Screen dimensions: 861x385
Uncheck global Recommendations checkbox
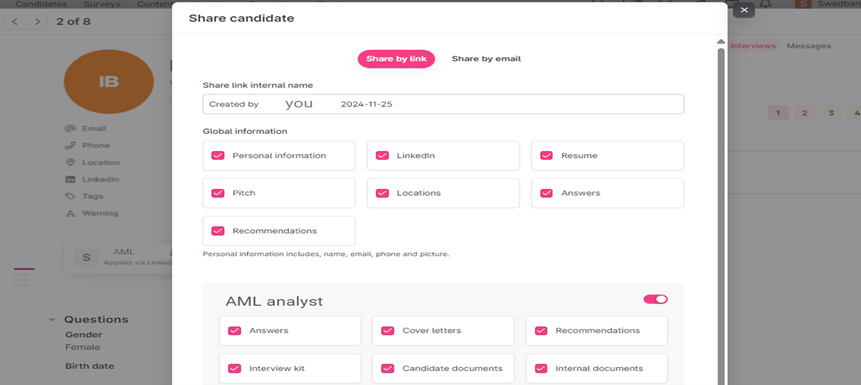coord(217,231)
